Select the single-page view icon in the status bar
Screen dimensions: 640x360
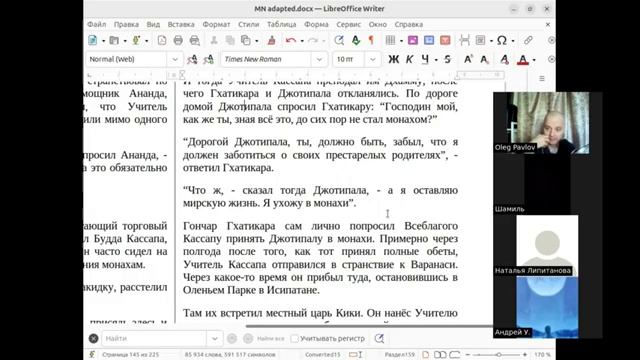click(x=426, y=355)
